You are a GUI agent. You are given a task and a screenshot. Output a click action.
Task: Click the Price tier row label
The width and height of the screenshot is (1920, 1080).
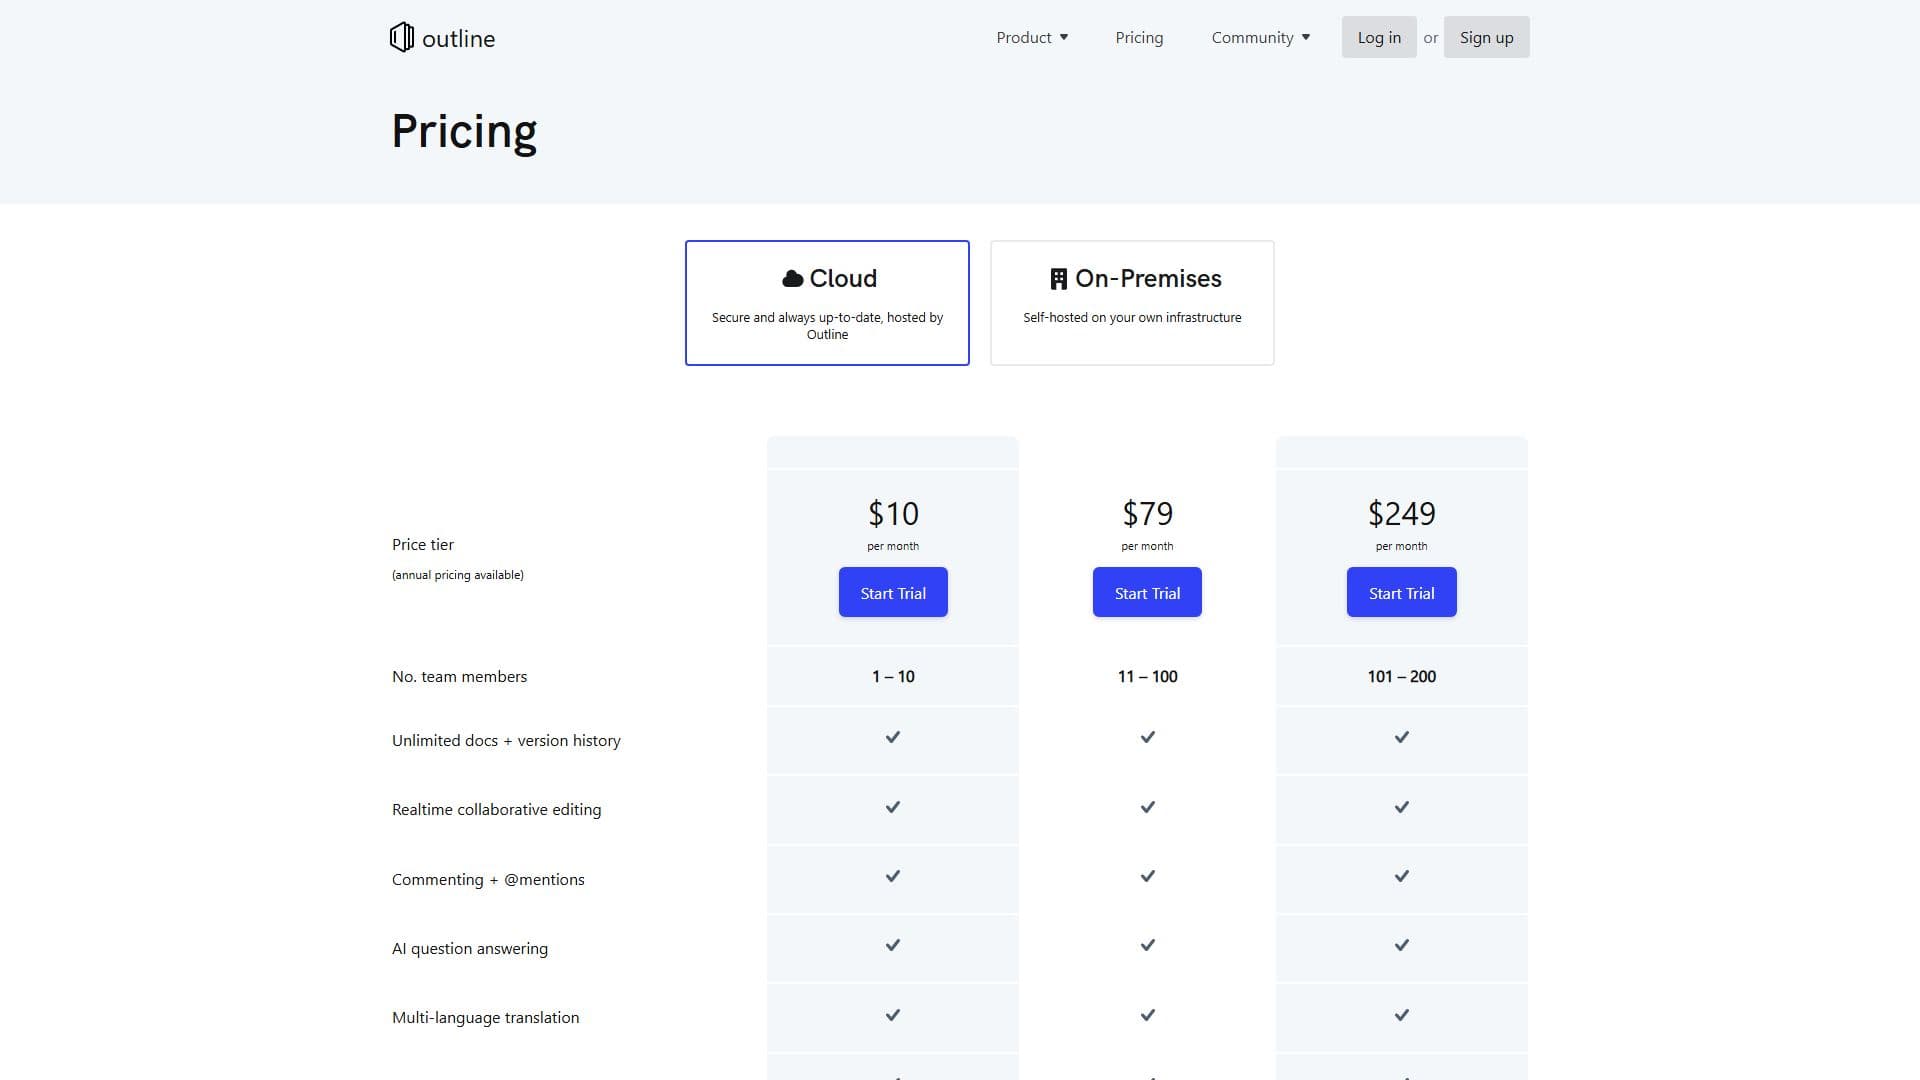click(423, 544)
